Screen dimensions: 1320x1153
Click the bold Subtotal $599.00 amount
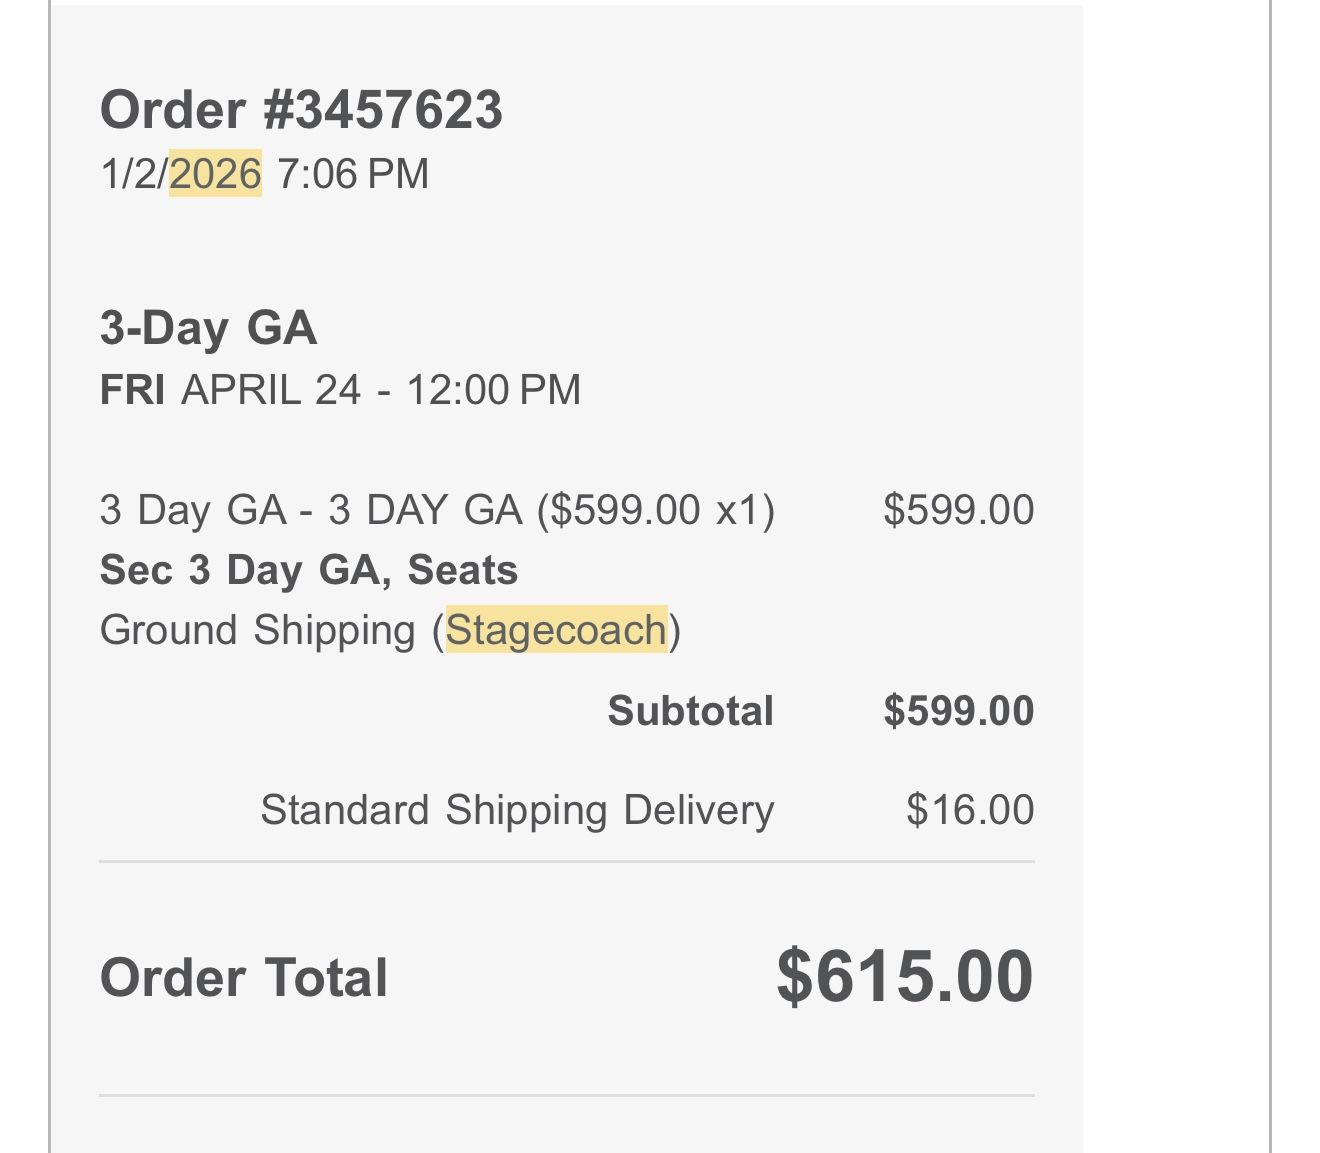(x=958, y=711)
